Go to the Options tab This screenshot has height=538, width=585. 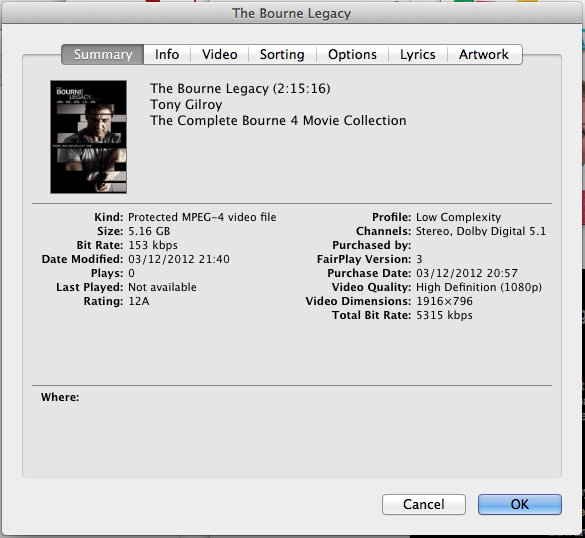point(353,54)
